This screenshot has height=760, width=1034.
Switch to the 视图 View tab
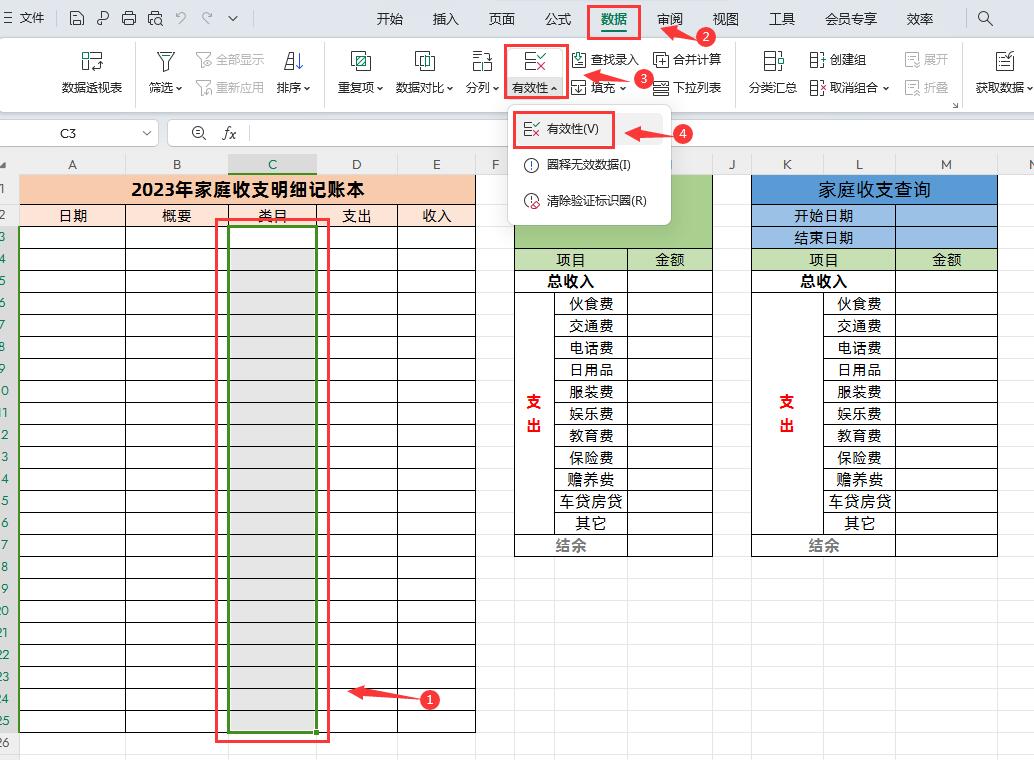point(725,19)
